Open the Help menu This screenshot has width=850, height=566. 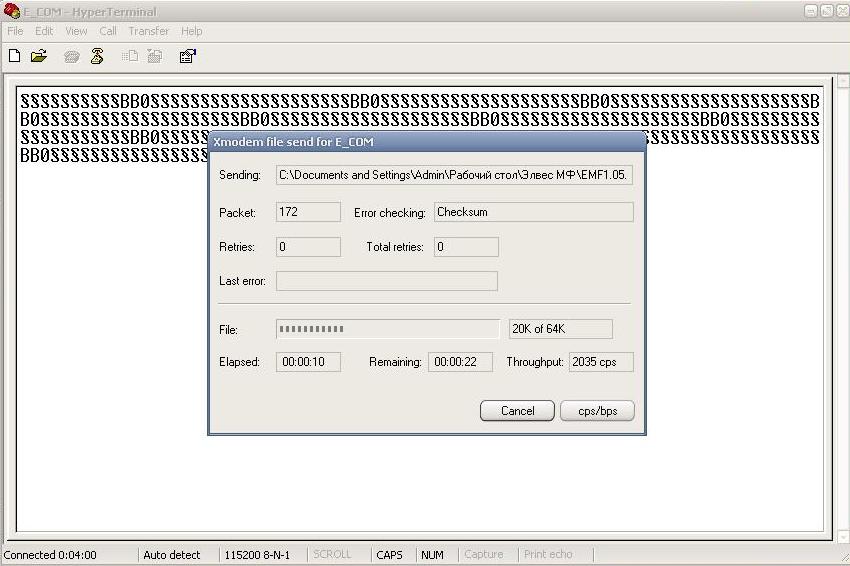coord(191,31)
